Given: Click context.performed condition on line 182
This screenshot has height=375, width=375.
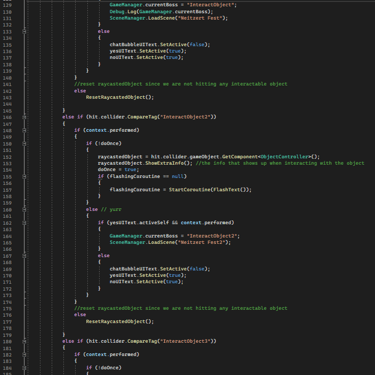Looking at the screenshot, I should (x=111, y=354).
